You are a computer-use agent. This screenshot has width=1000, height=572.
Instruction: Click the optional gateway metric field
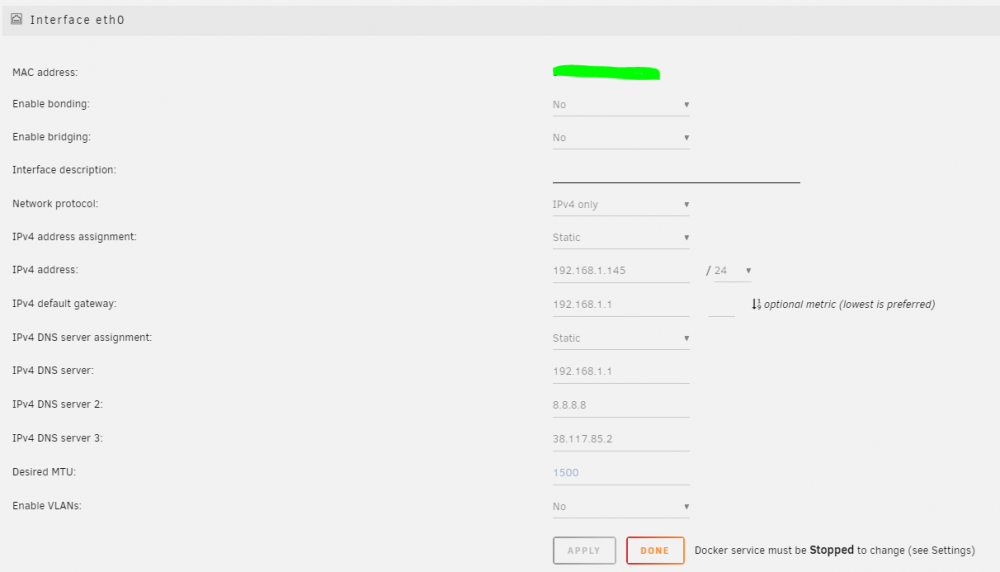coord(721,305)
